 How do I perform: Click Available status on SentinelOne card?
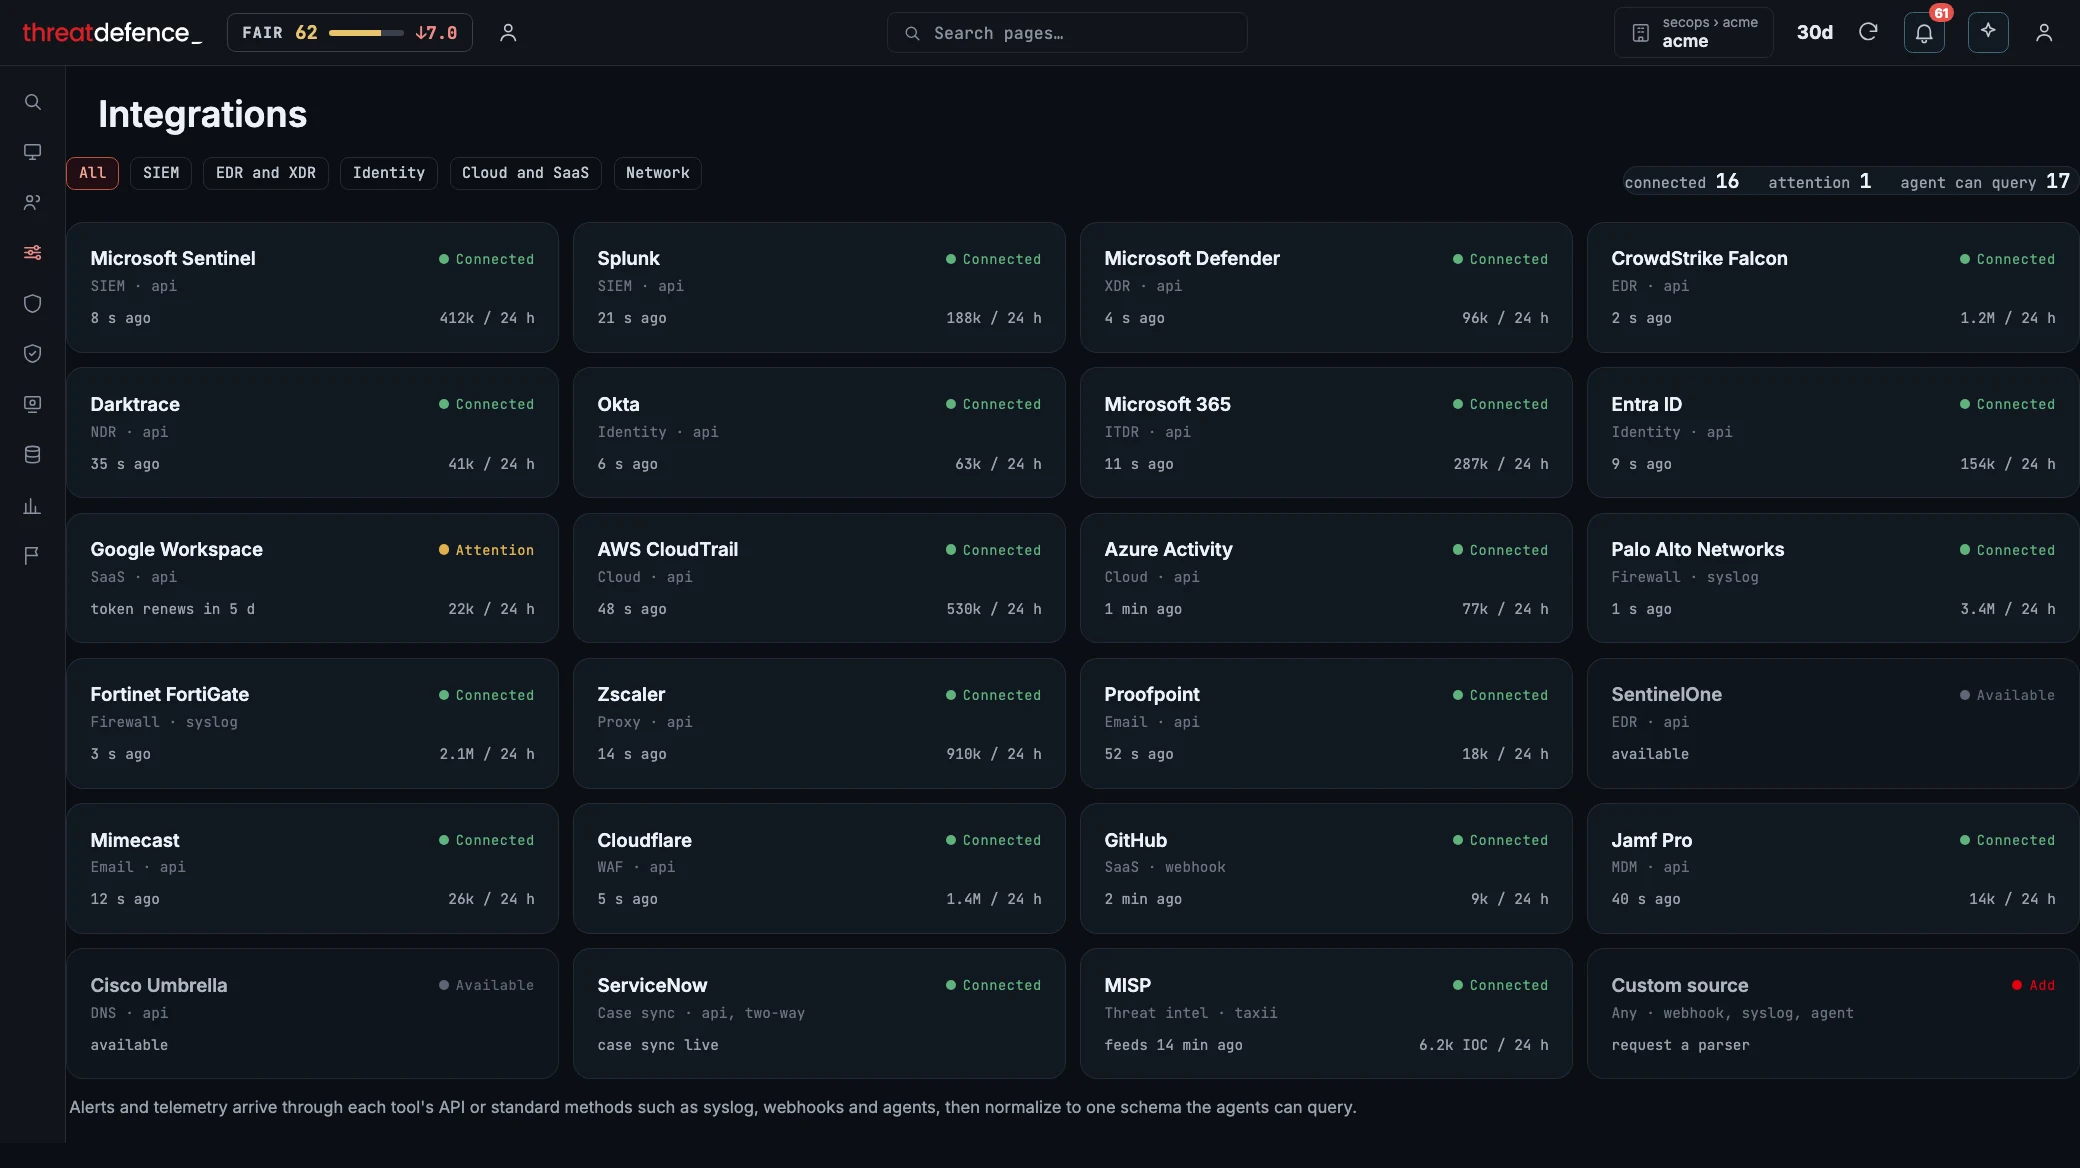[2007, 695]
